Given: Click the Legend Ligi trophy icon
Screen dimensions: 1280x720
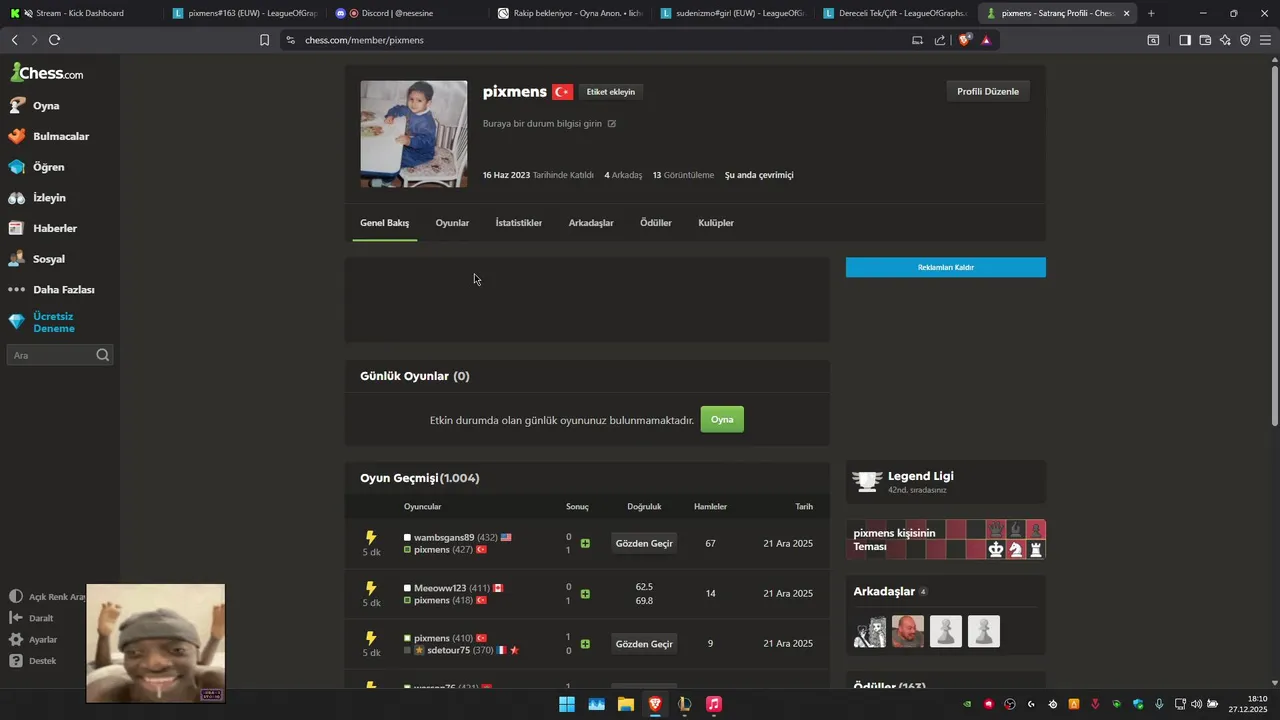Looking at the screenshot, I should tap(868, 481).
